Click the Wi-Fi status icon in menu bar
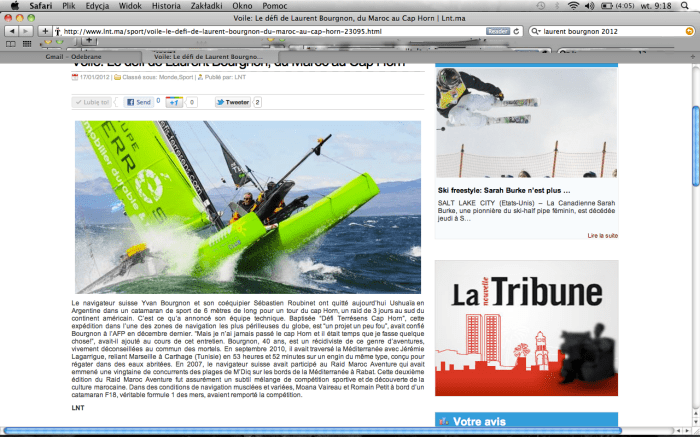 click(x=570, y=6)
